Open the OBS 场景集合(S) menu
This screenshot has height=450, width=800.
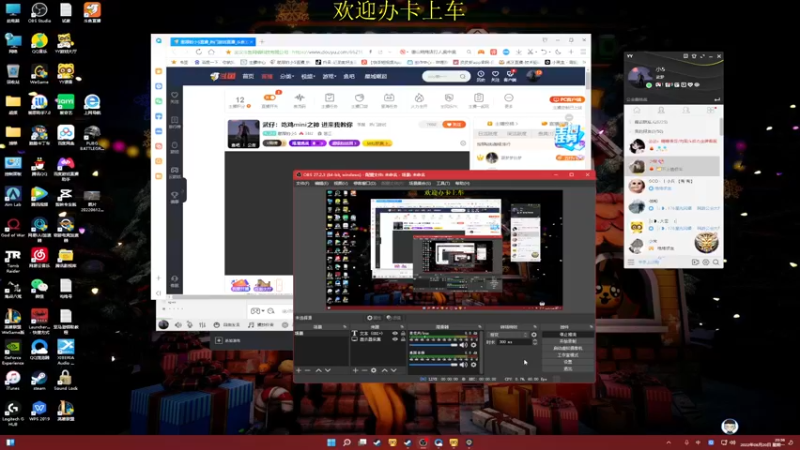(x=419, y=183)
